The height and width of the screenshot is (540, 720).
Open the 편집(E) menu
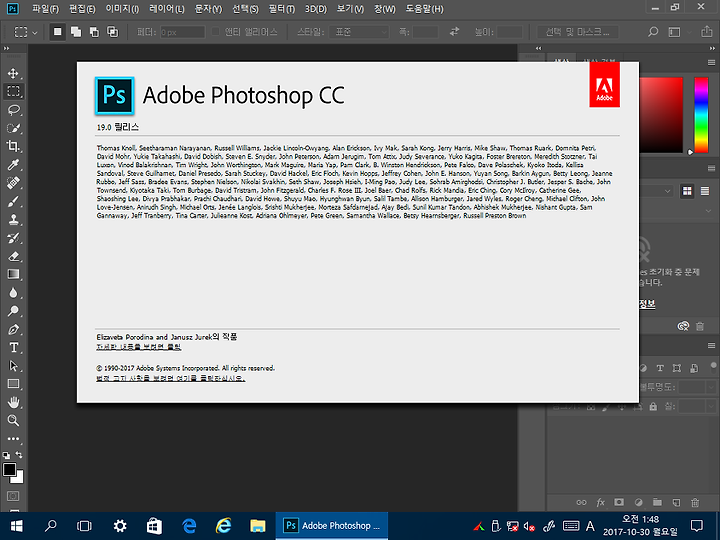pyautogui.click(x=82, y=9)
